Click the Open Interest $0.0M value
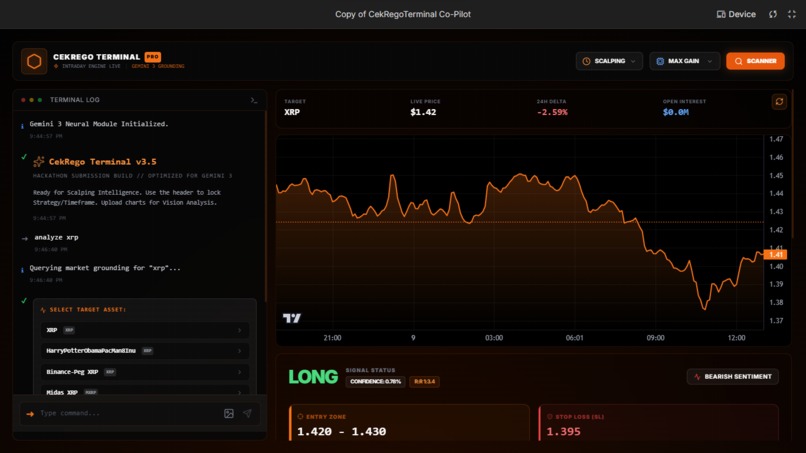 tap(675, 112)
